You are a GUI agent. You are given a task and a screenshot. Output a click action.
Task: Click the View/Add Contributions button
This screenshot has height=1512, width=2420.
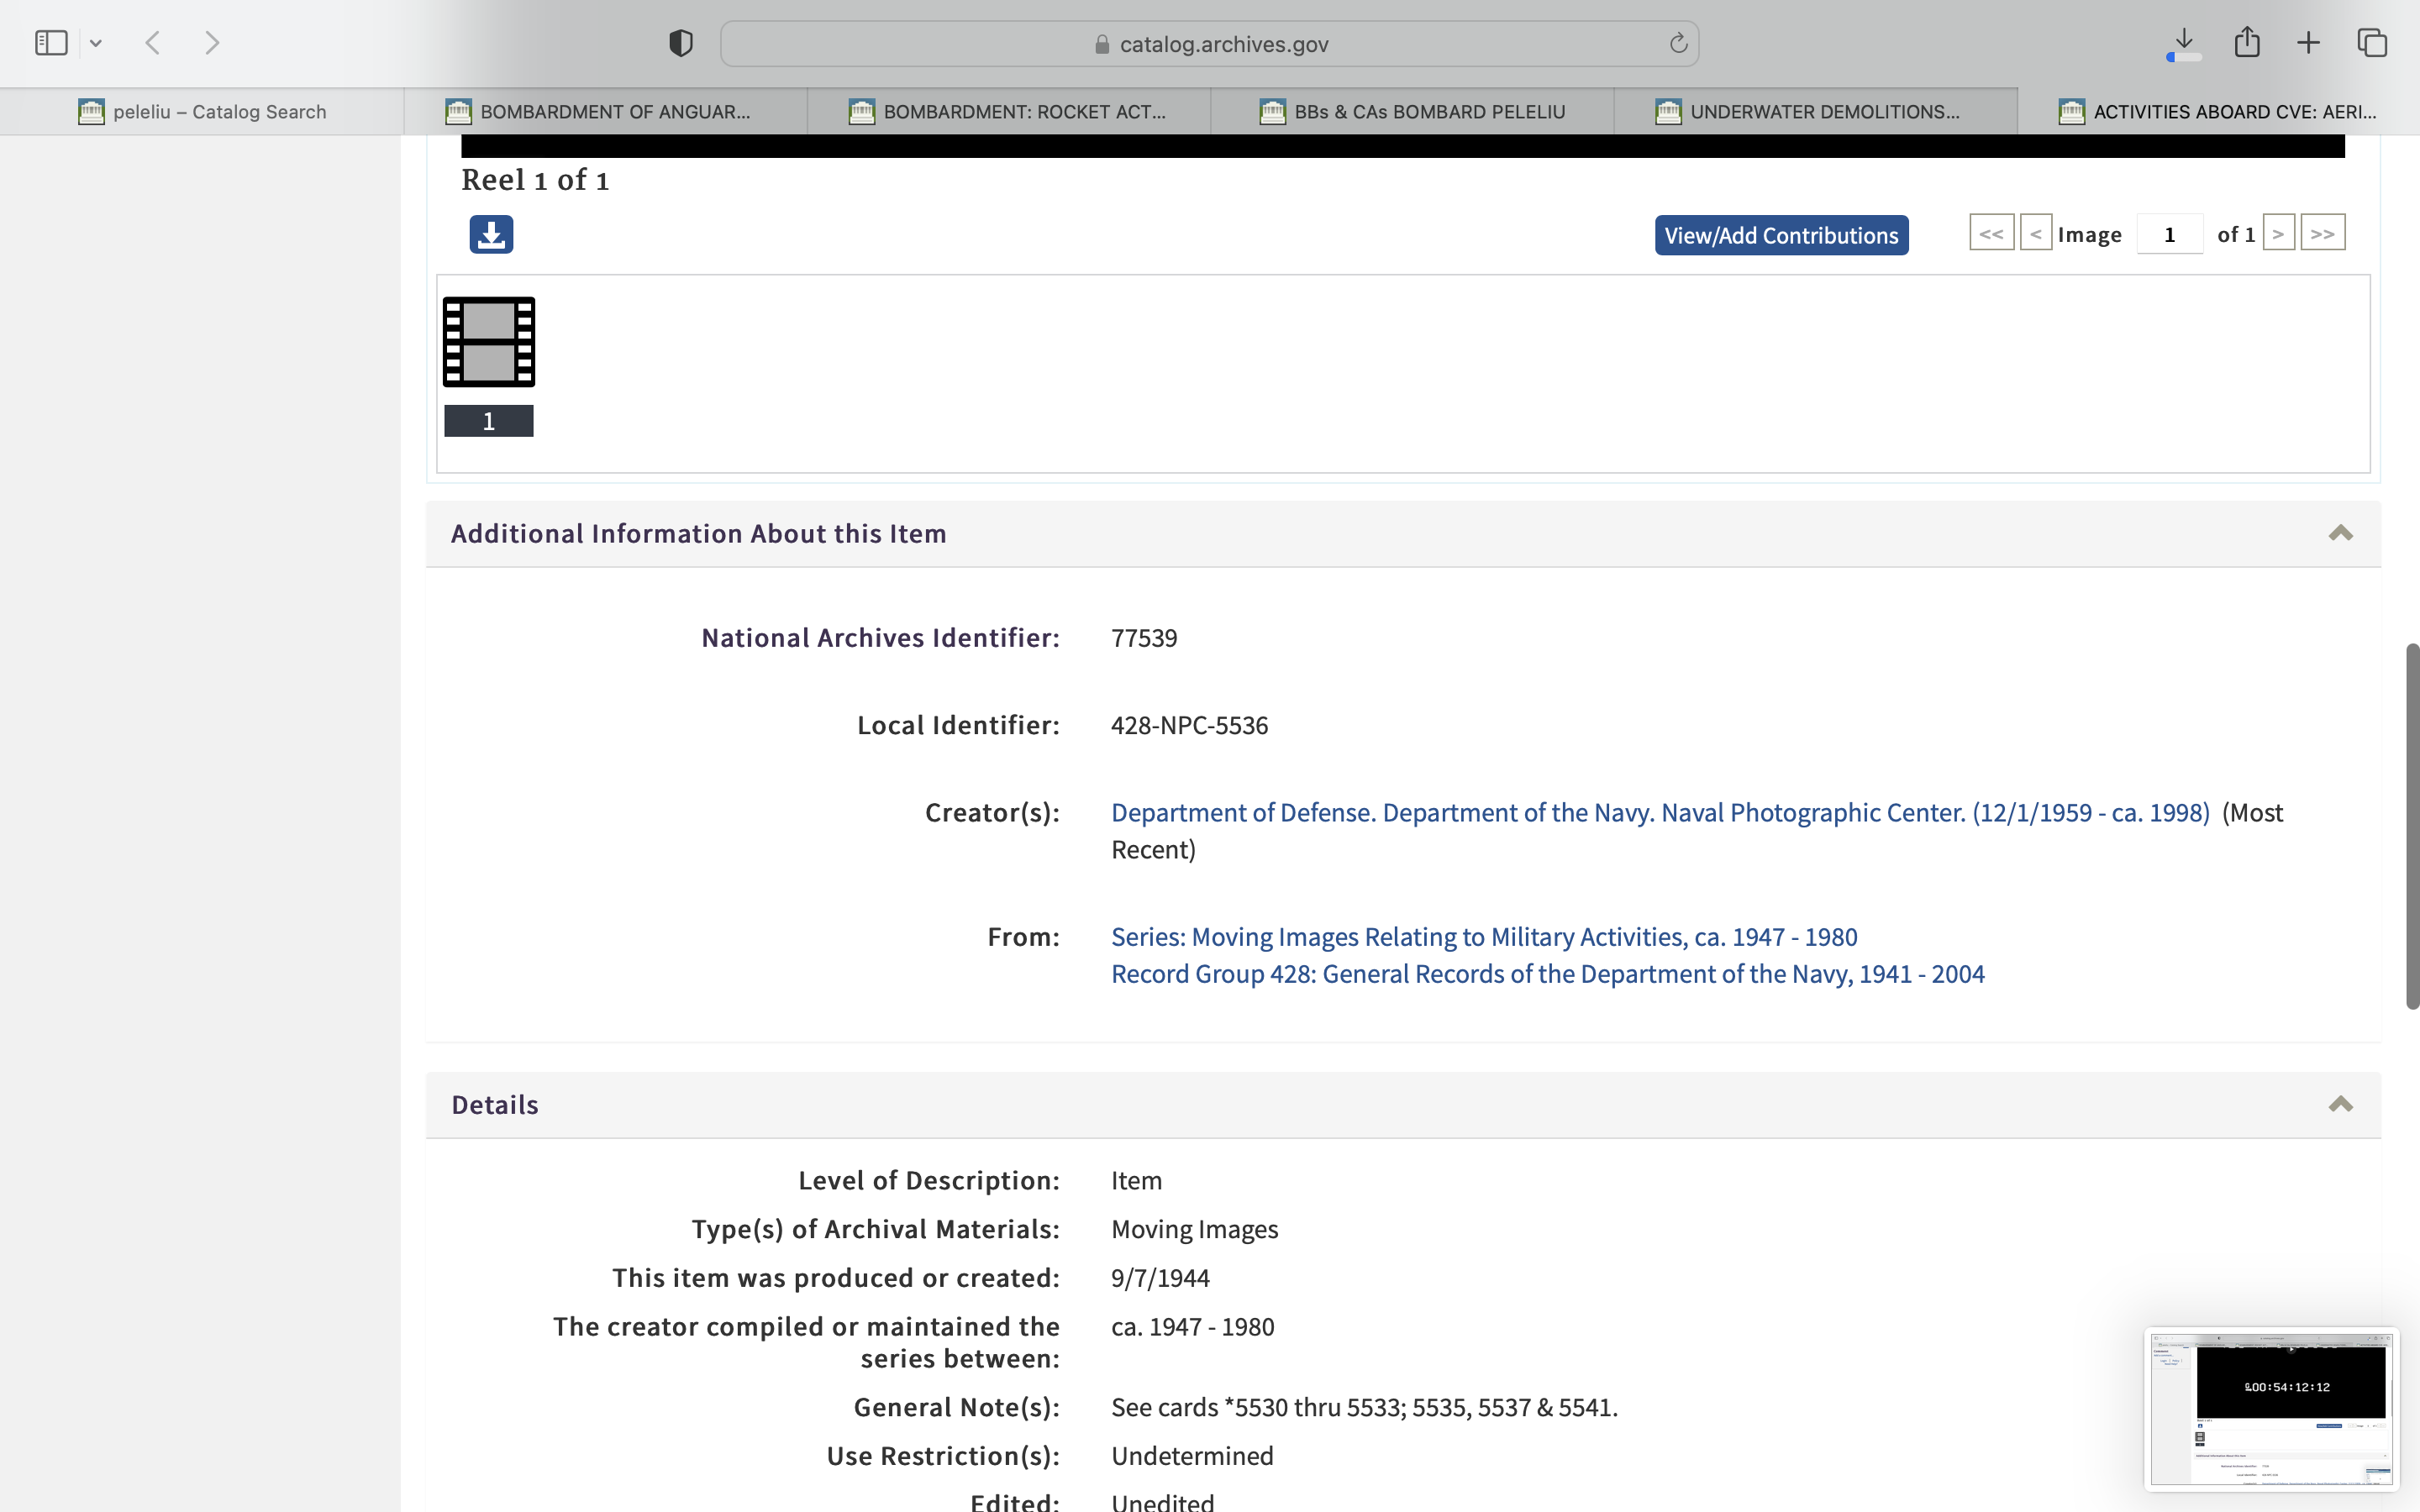tap(1781, 235)
